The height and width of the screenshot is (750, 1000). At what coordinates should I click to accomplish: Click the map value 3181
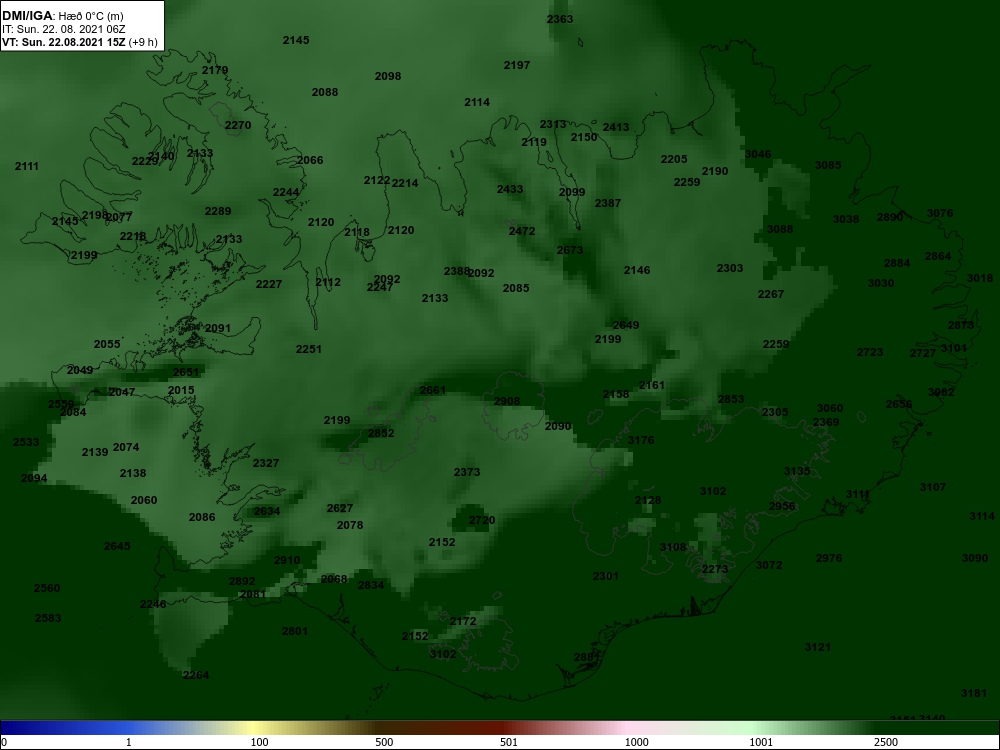(x=974, y=693)
